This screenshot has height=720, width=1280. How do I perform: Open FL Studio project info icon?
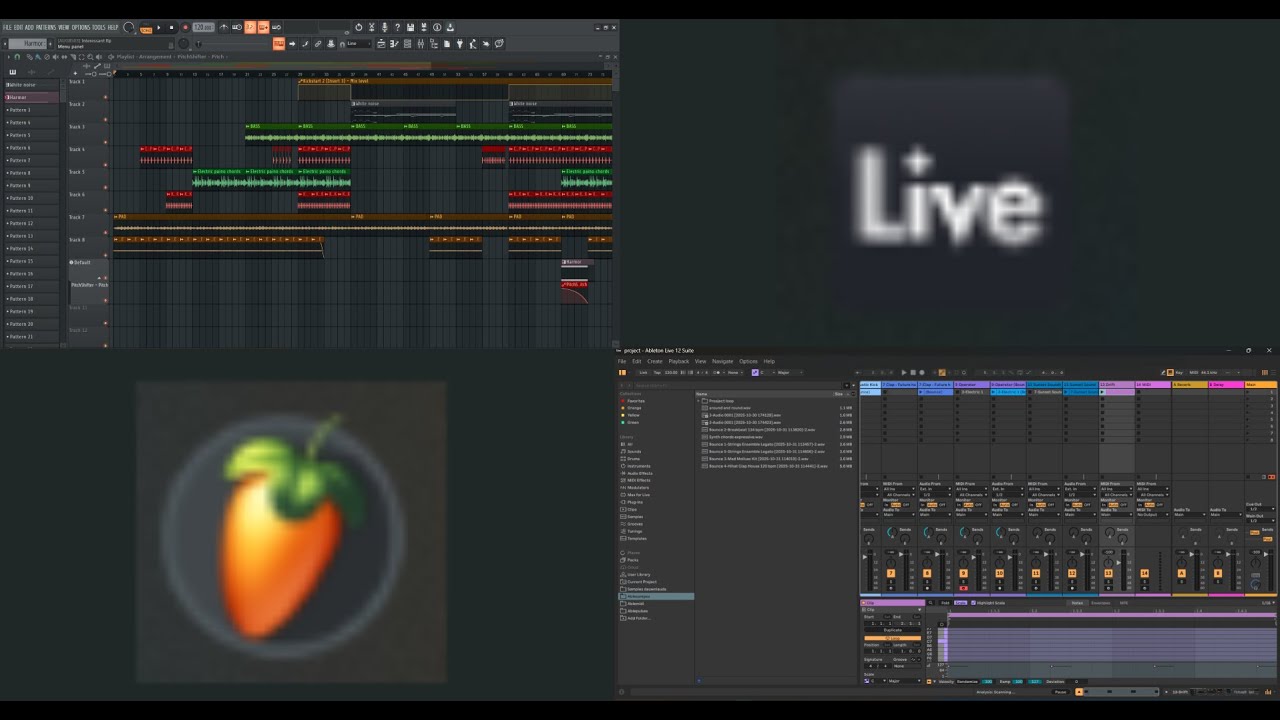[x=437, y=28]
